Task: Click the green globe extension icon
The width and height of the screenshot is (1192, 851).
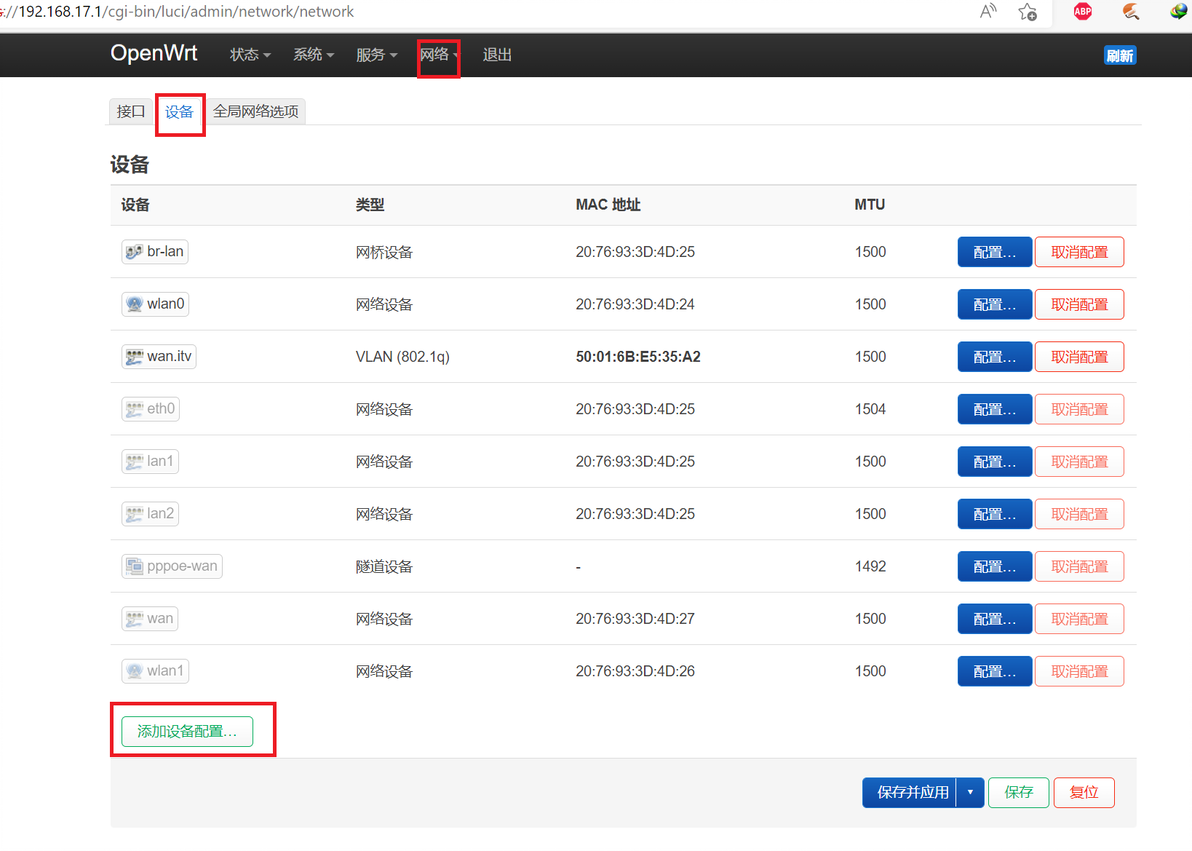Action: [1179, 11]
